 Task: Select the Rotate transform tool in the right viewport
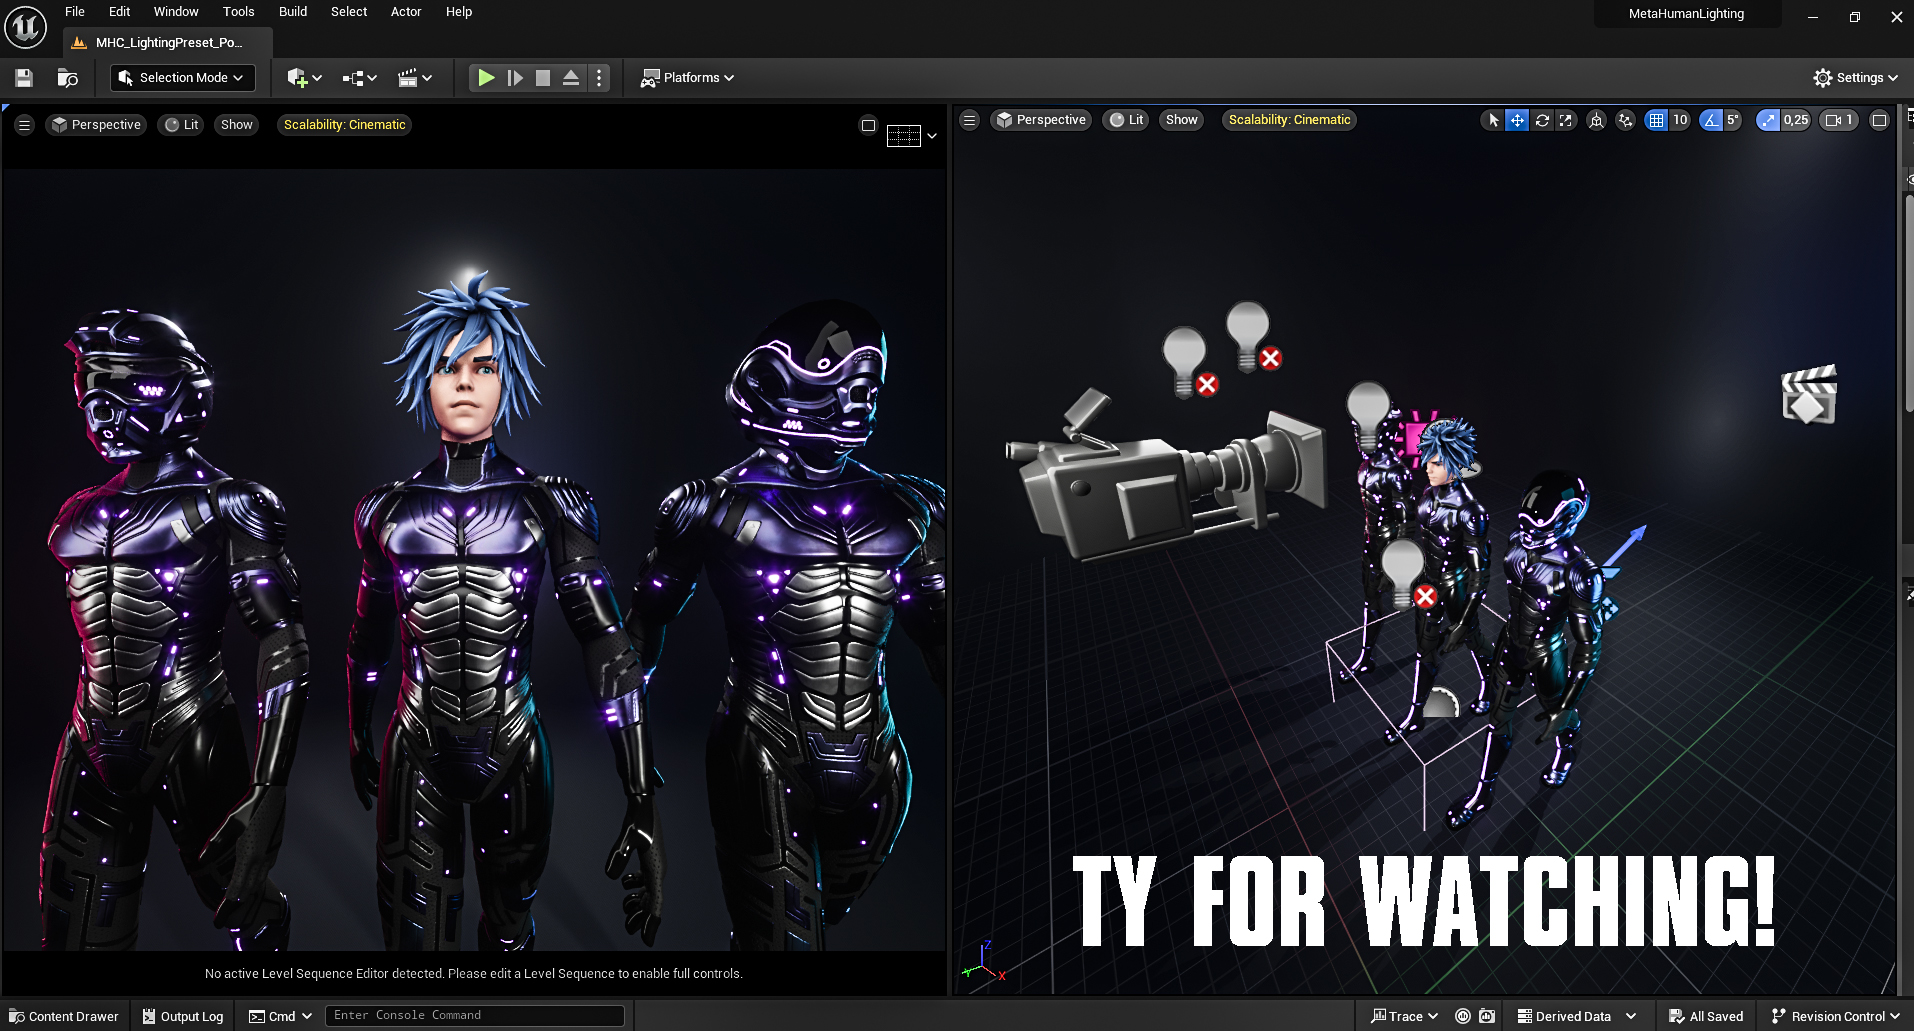[1542, 120]
